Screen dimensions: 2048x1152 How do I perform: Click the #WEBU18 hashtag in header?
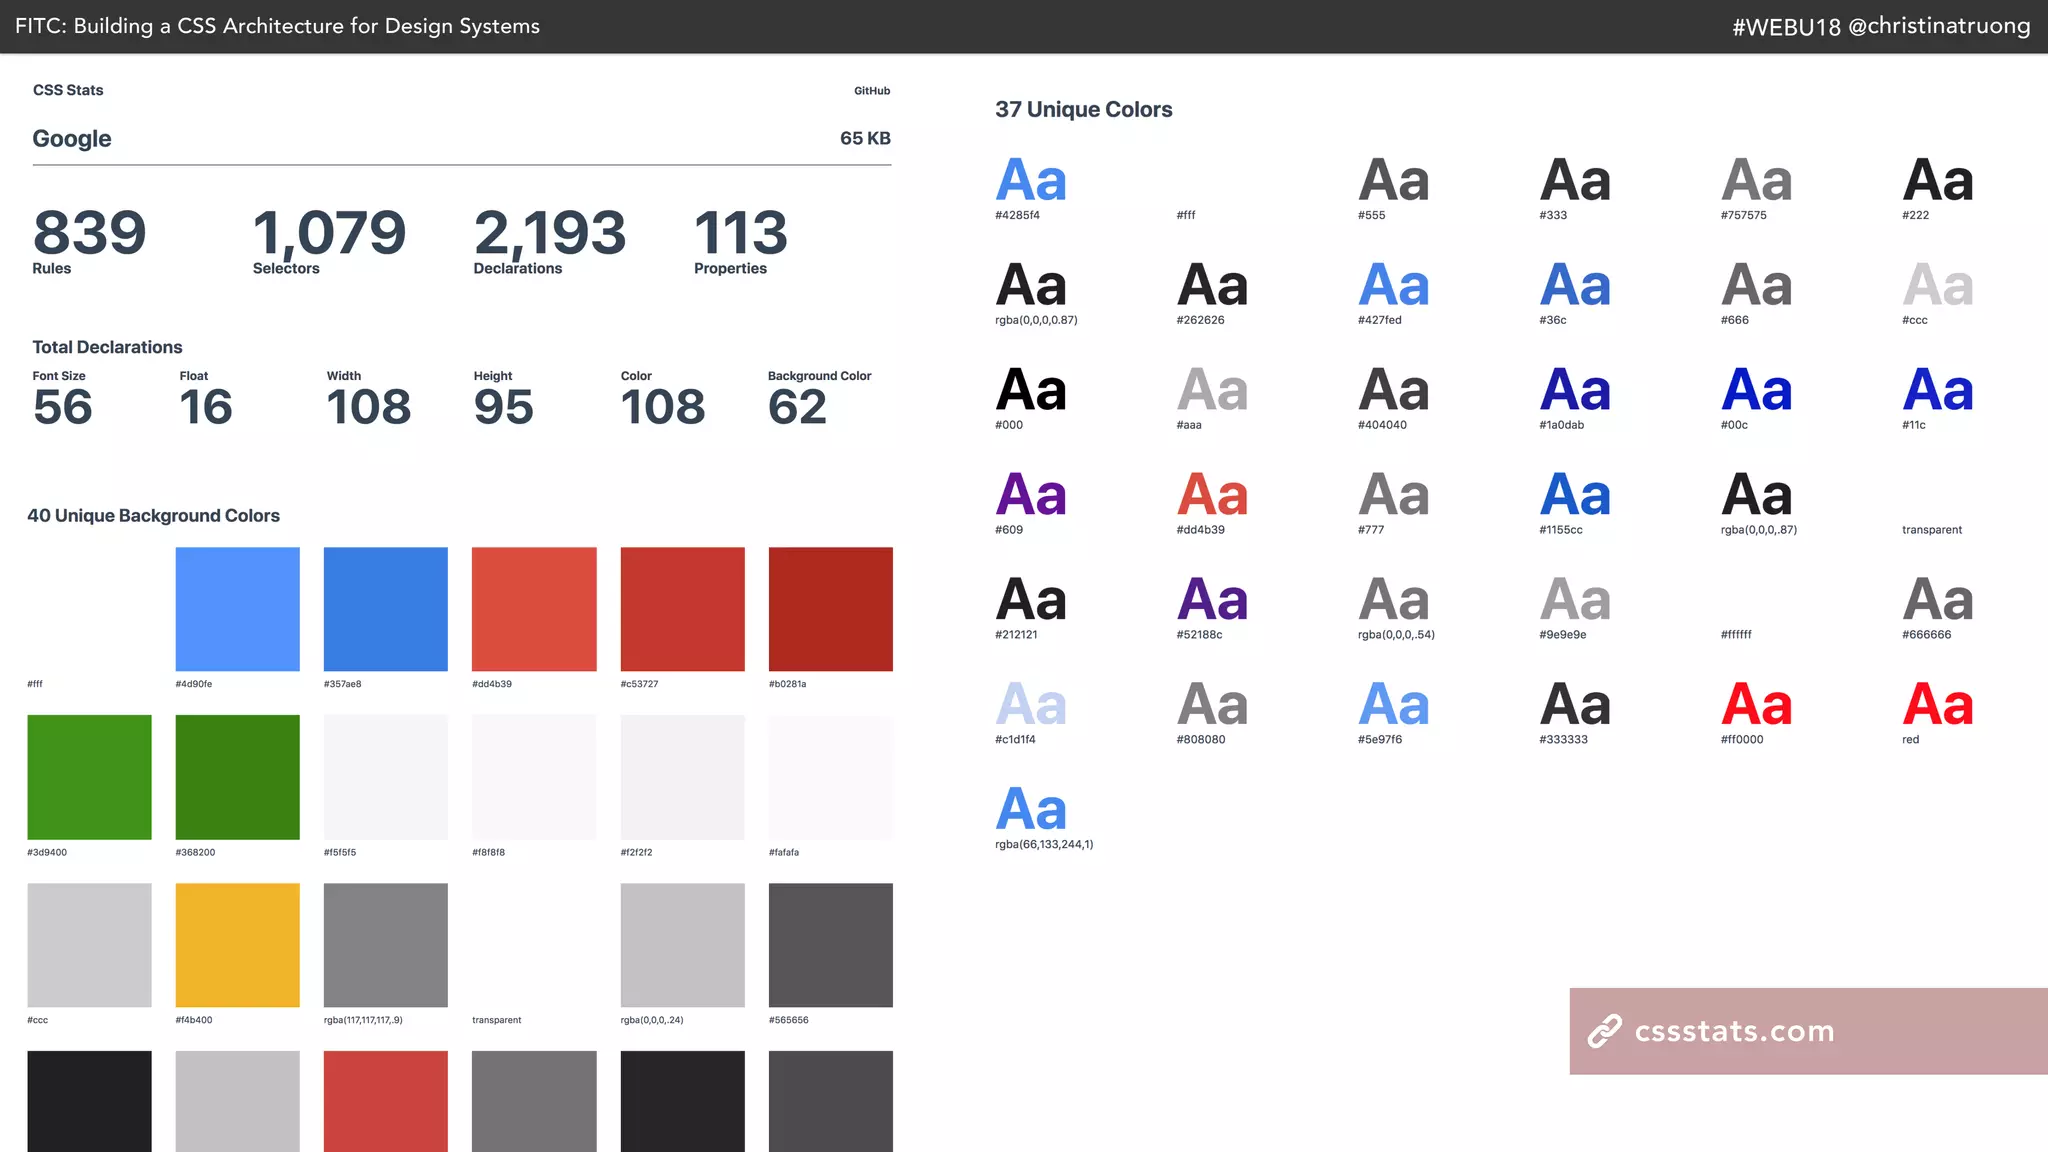[1786, 27]
